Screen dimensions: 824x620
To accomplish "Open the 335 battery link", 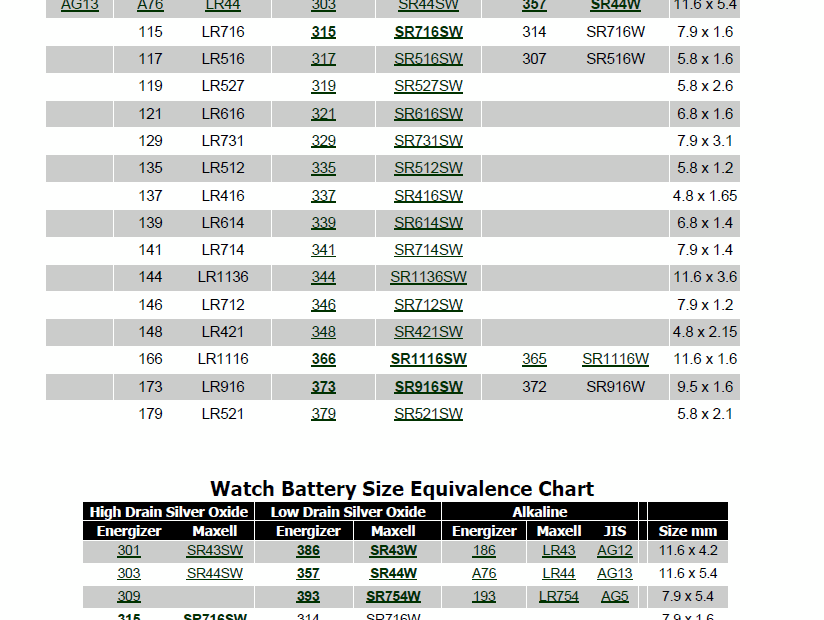I will [323, 168].
